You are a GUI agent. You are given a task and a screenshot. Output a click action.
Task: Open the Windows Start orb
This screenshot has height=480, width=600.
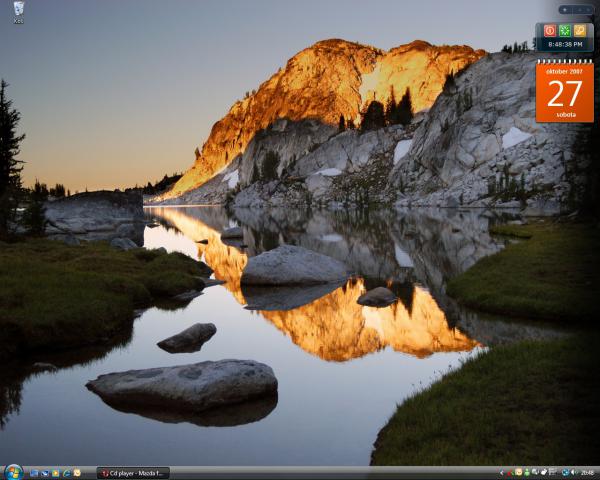click(x=13, y=472)
